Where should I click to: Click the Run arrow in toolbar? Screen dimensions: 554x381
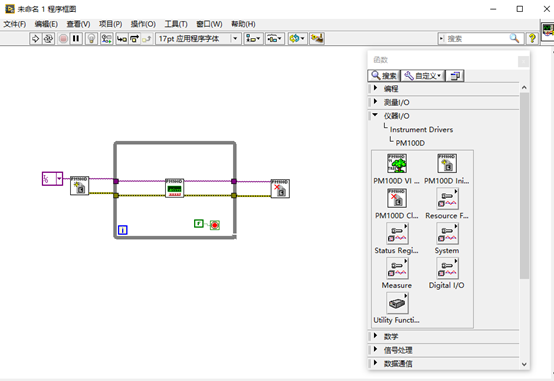click(x=35, y=39)
